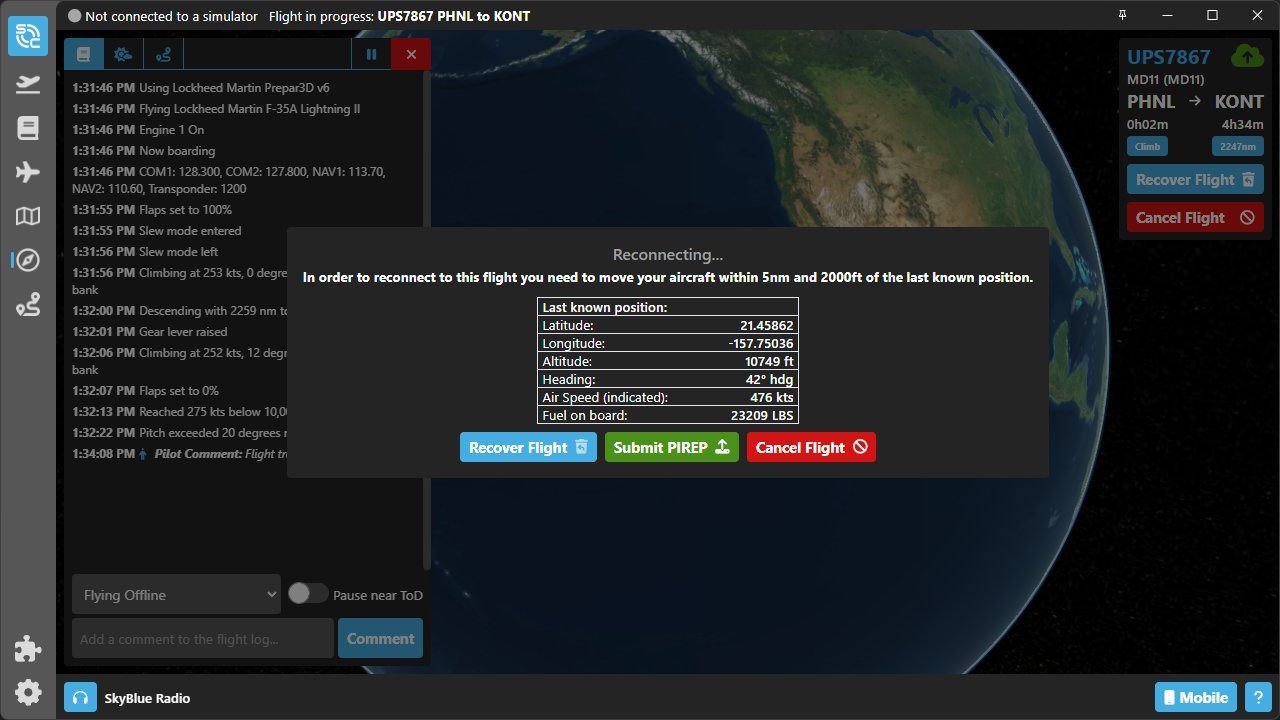Click the flight log comment input field
Screen dimensions: 1280x720
pos(203,638)
